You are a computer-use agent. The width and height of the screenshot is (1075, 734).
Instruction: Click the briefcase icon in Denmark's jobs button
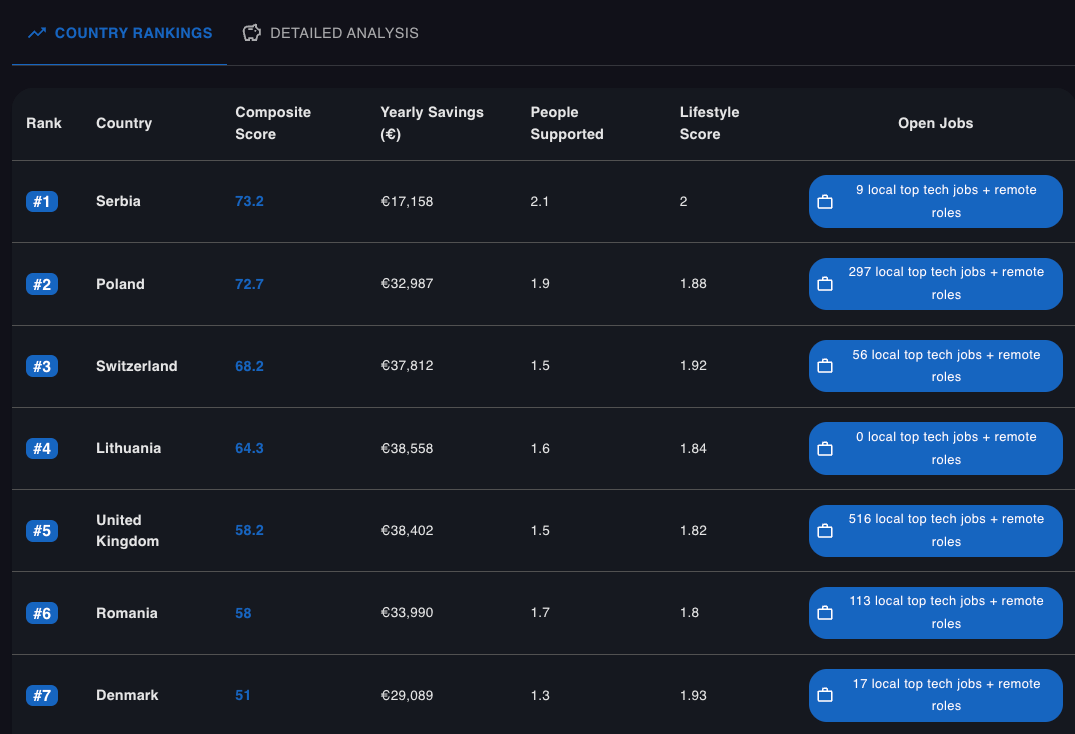pos(825,695)
